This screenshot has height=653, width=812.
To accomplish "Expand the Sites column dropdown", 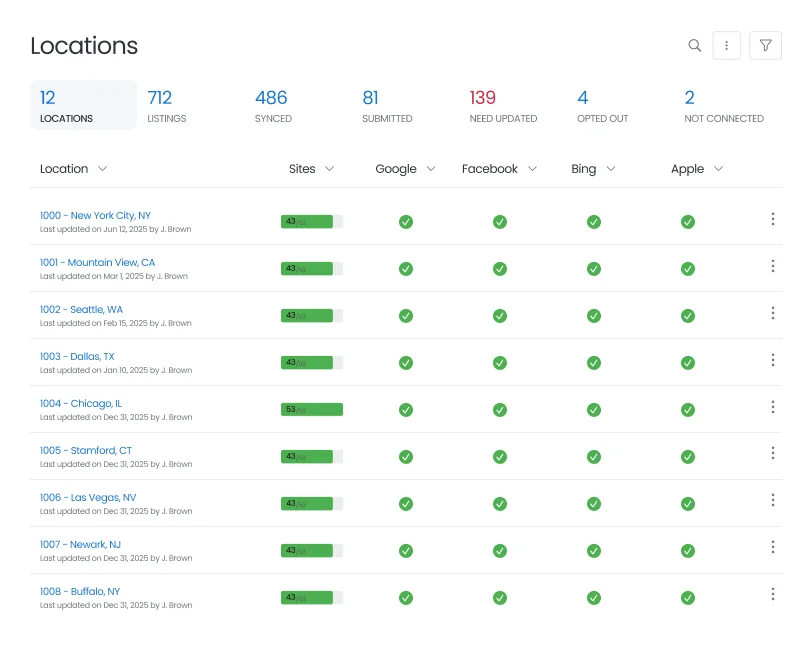I will coord(329,169).
